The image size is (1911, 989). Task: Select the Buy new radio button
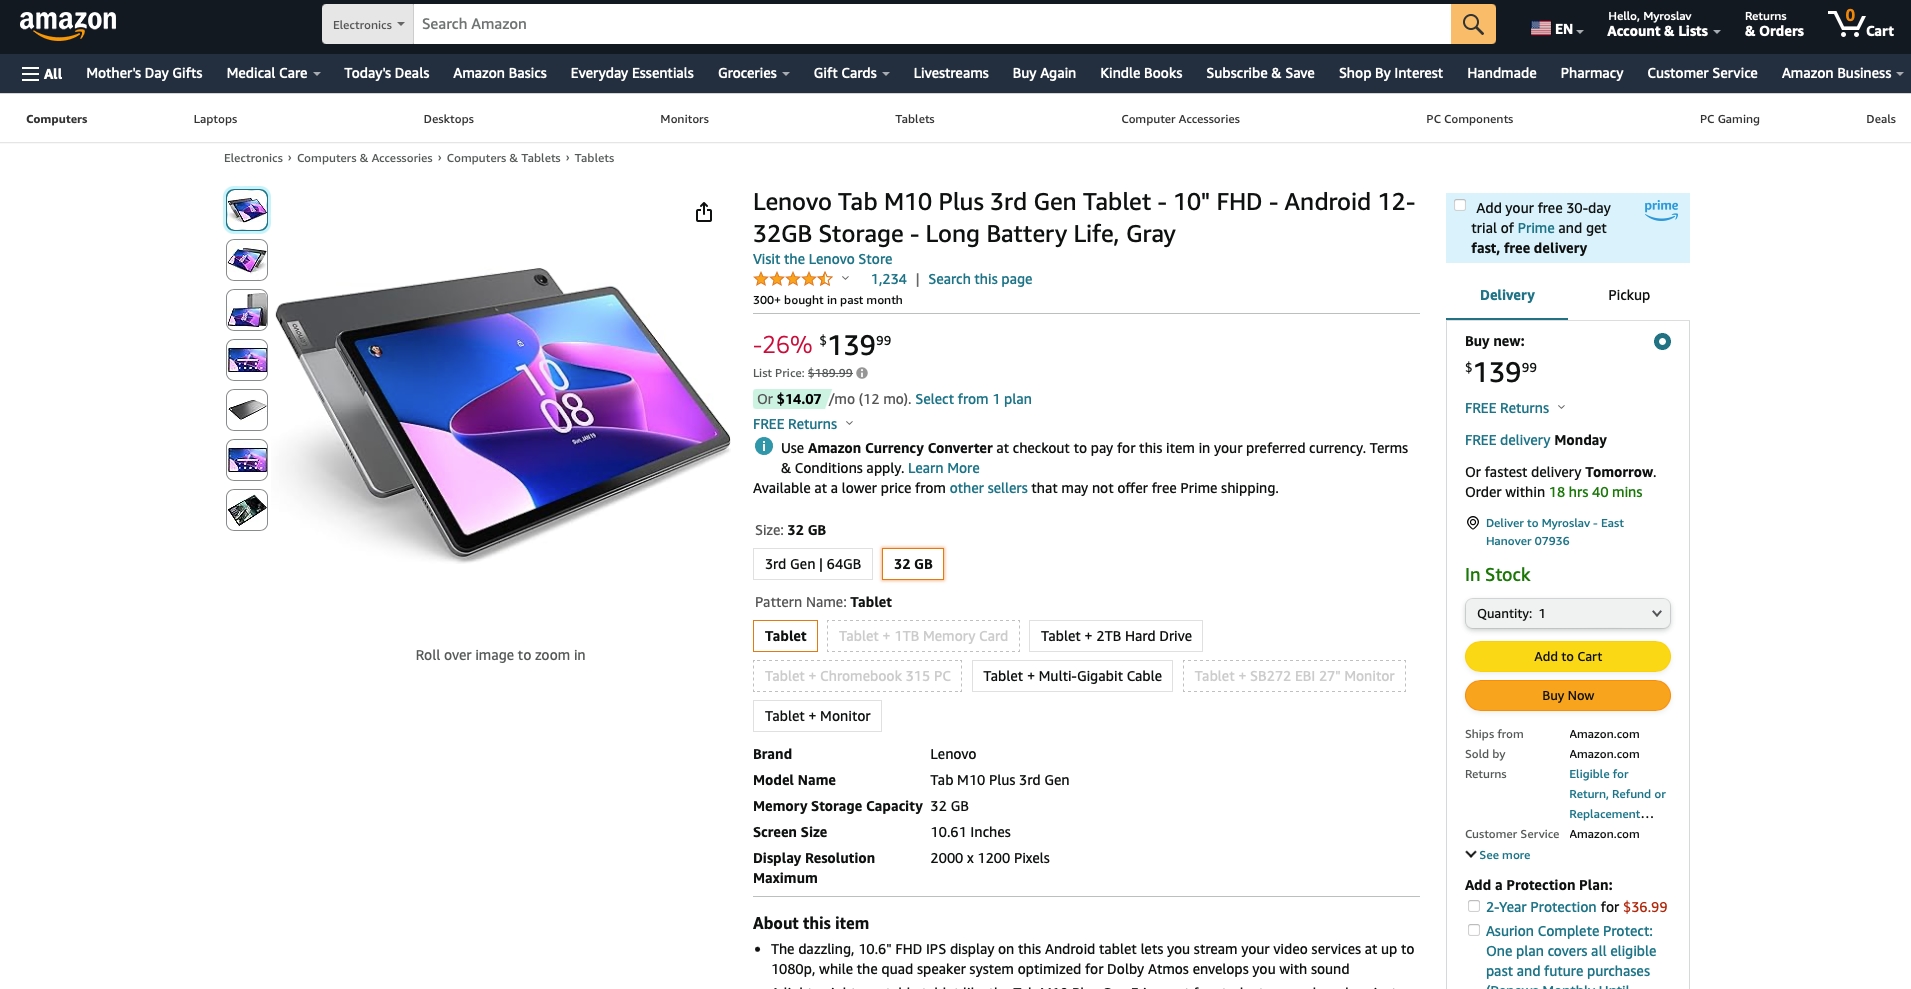1662,342
